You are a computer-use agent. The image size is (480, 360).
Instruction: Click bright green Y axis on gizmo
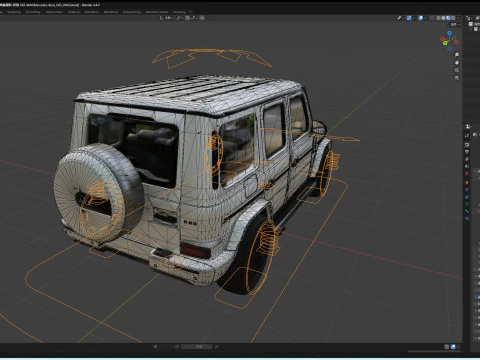445,43
